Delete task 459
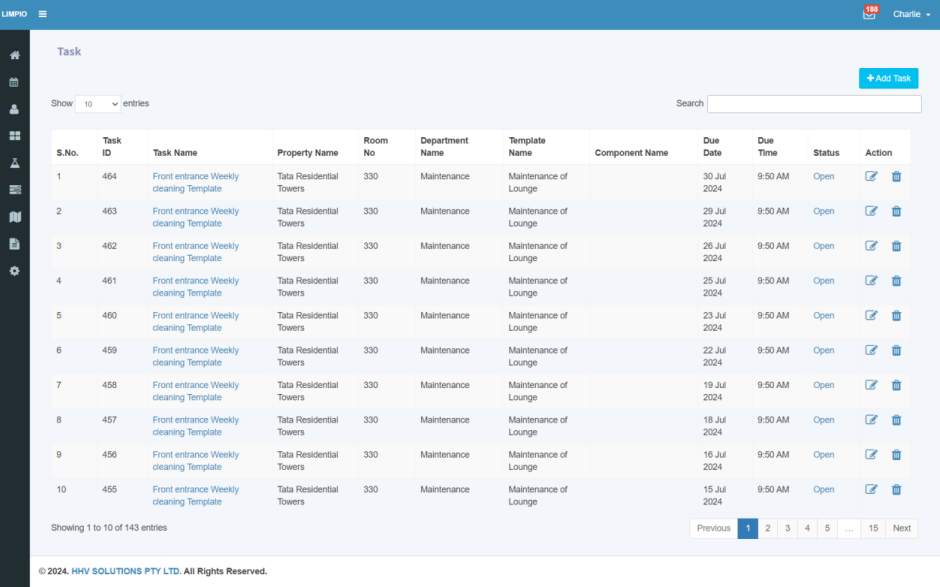This screenshot has height=587, width=940. tap(896, 350)
